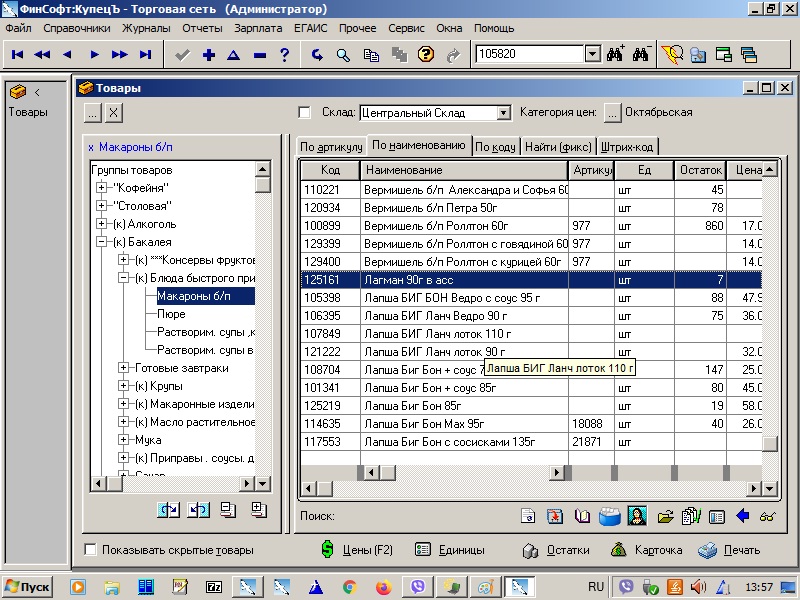The height and width of the screenshot is (600, 800).
Task: Collapse Блюда быстрого приготовления group
Action: [x=123, y=278]
